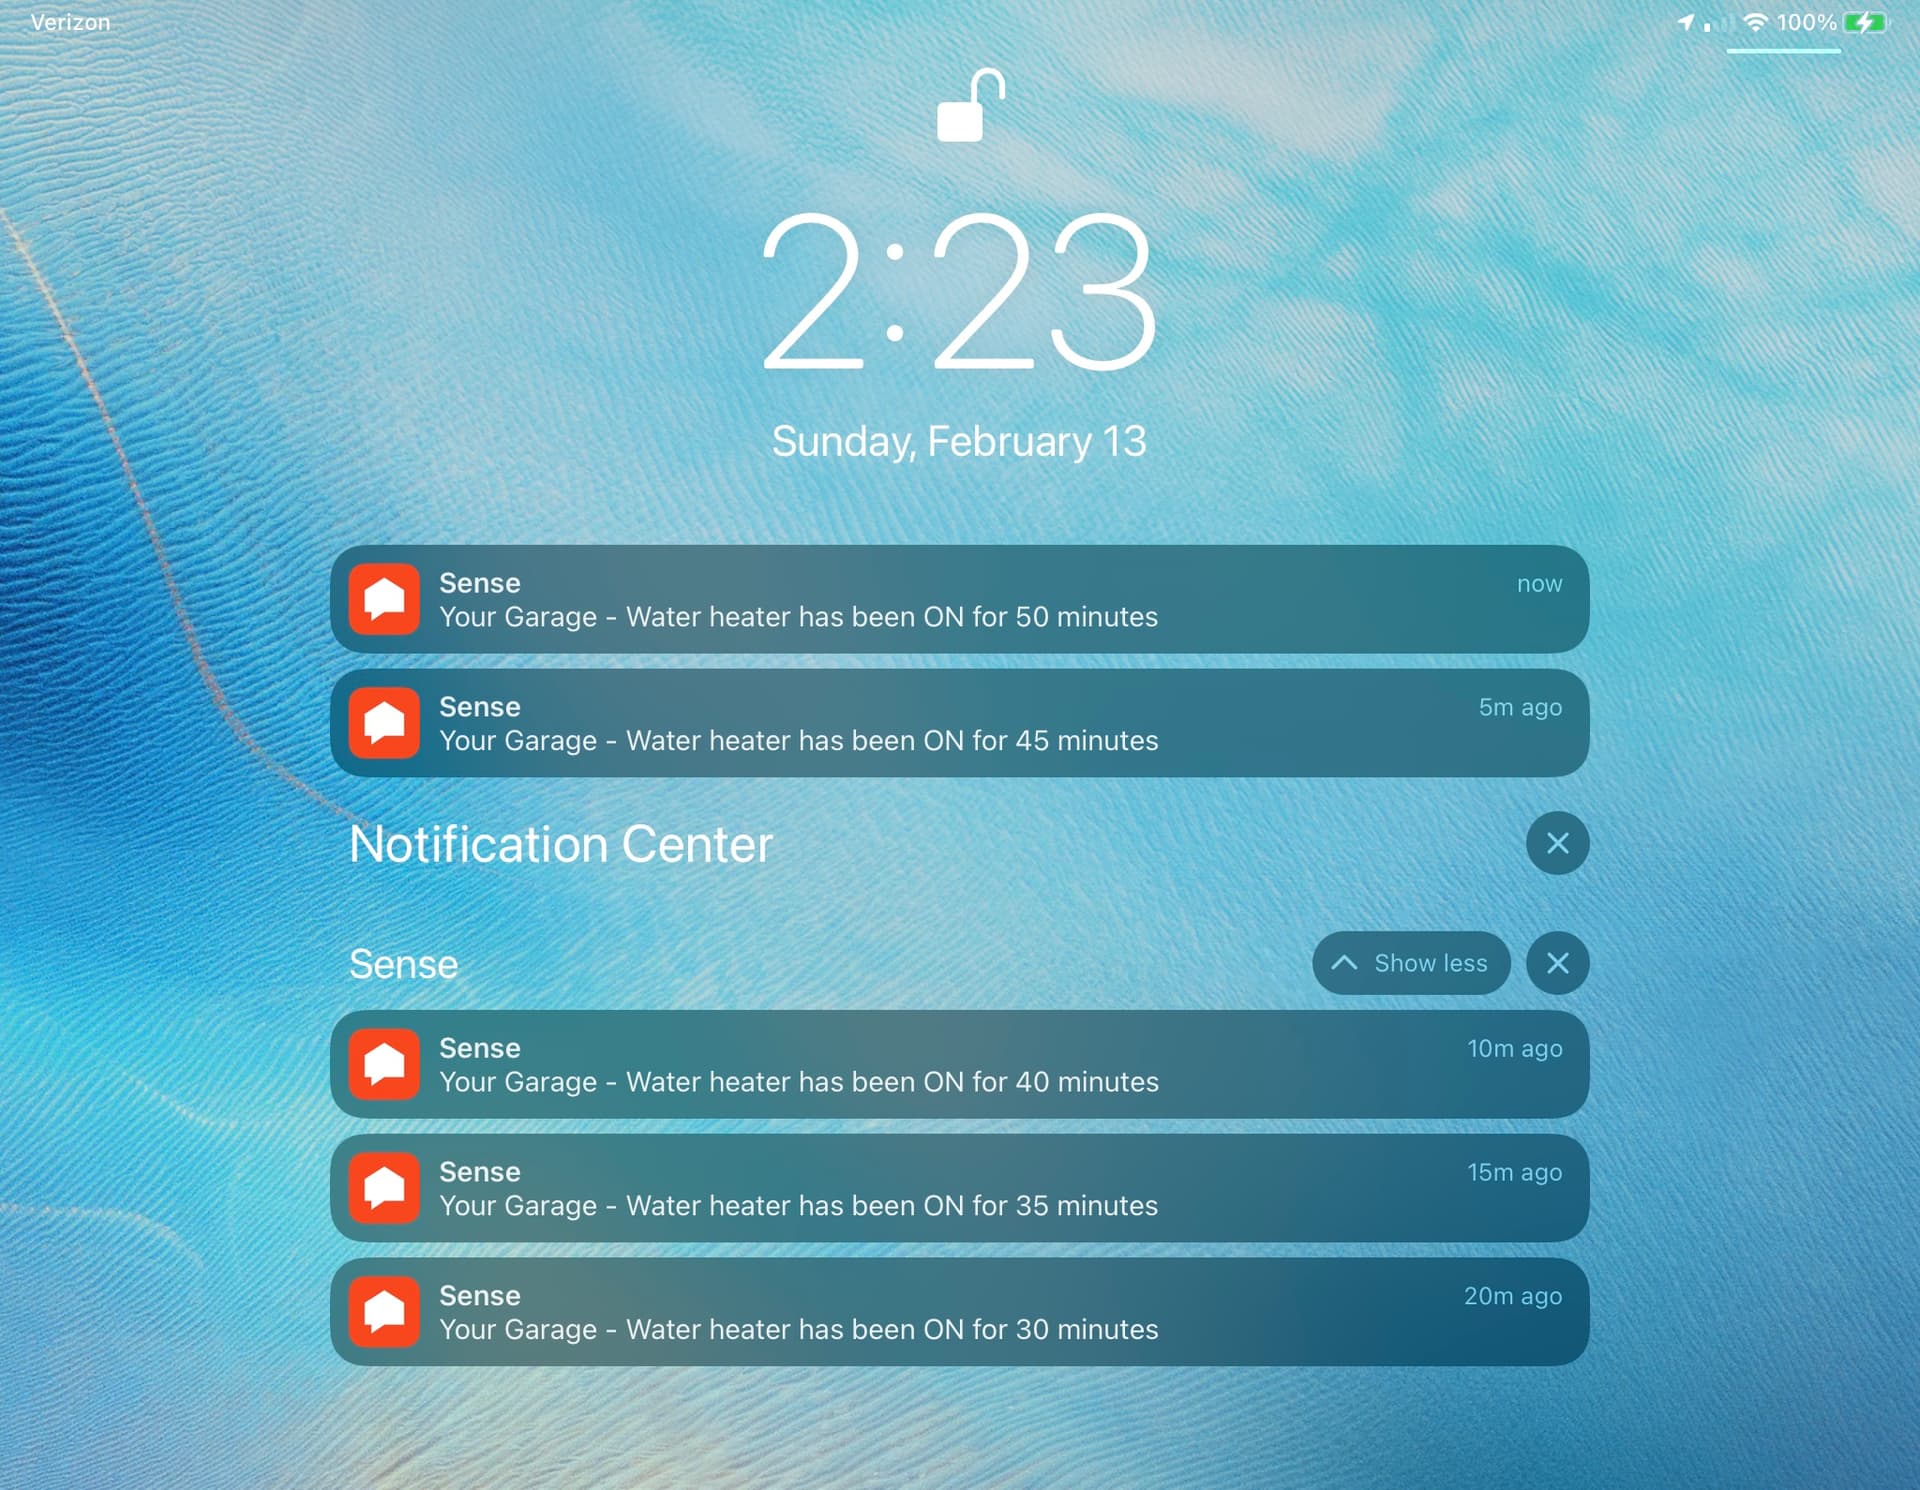Tap the '20m ago' timestamp
Image resolution: width=1920 pixels, height=1490 pixels.
pyautogui.click(x=1513, y=1297)
